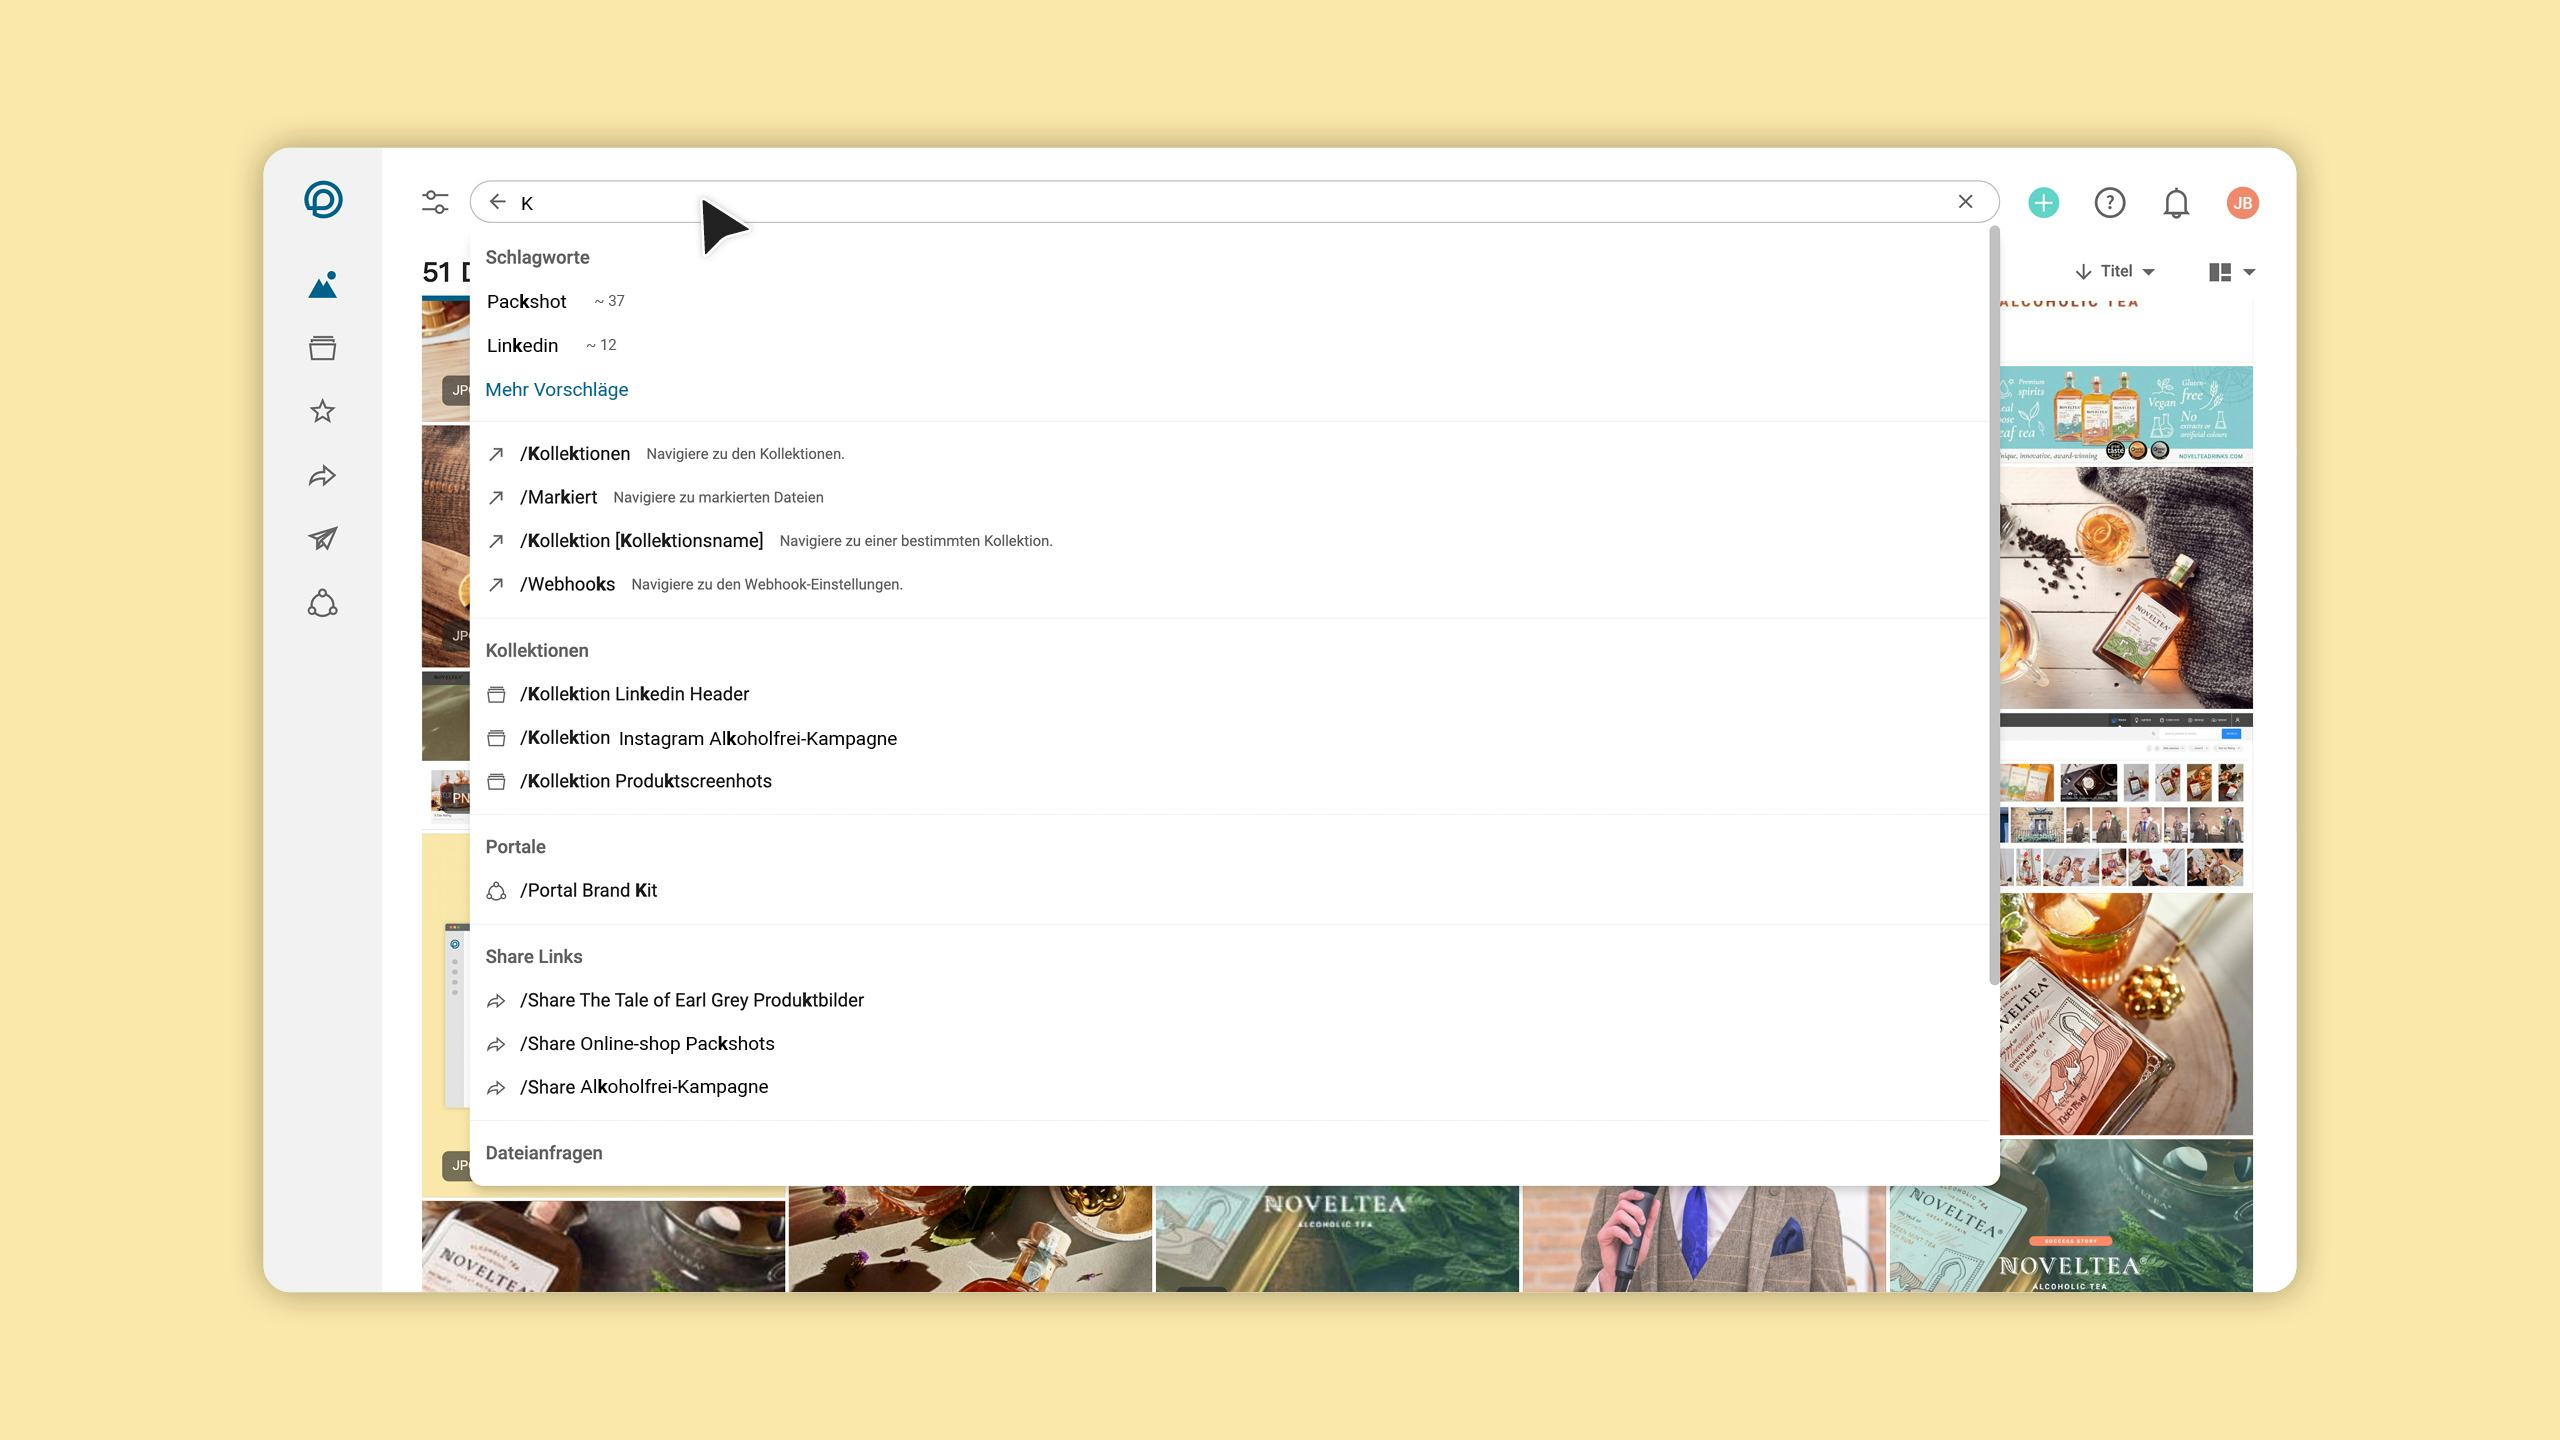Click the back arrow in search bar
This screenshot has height=1440, width=2560.
497,202
